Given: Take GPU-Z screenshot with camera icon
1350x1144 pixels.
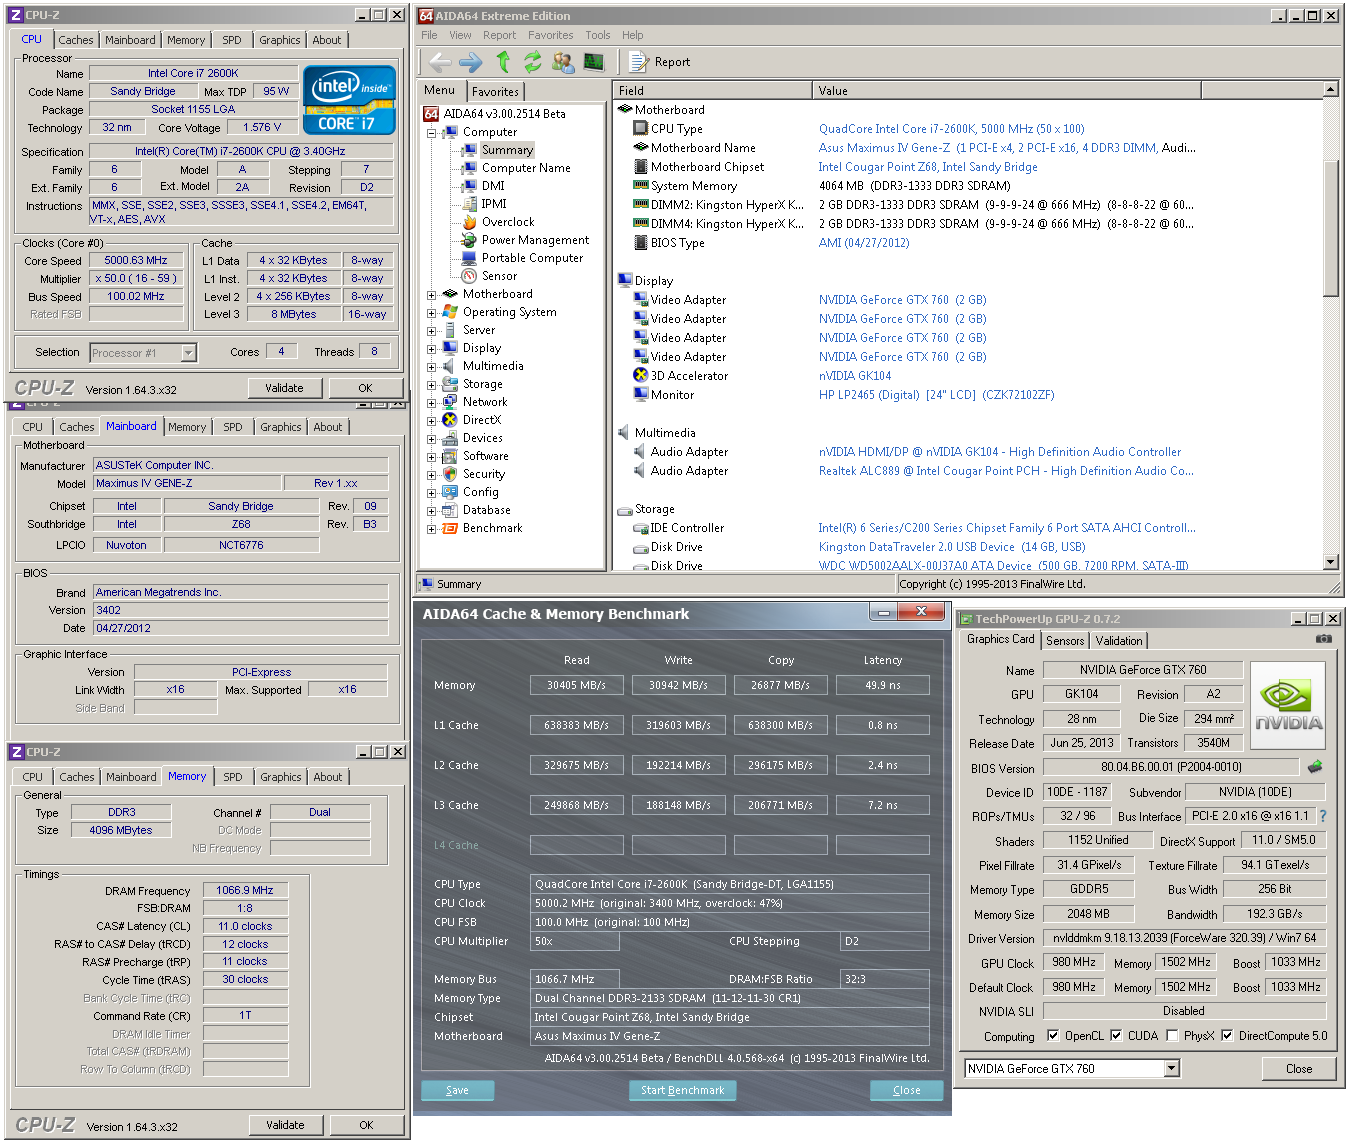Looking at the screenshot, I should [x=1323, y=639].
